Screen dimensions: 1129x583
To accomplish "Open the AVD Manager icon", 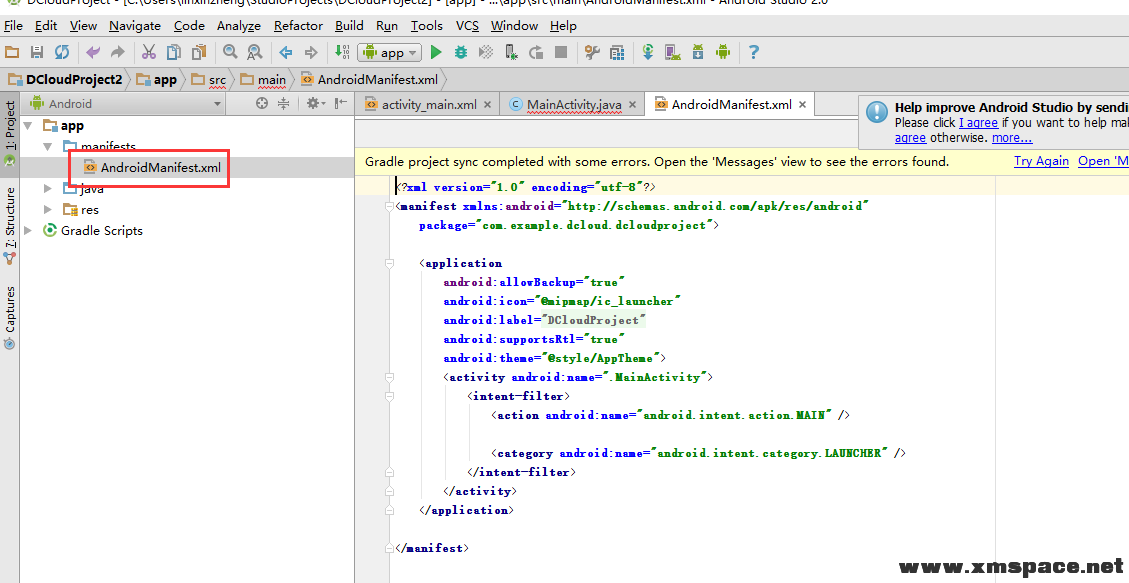I will 673,53.
